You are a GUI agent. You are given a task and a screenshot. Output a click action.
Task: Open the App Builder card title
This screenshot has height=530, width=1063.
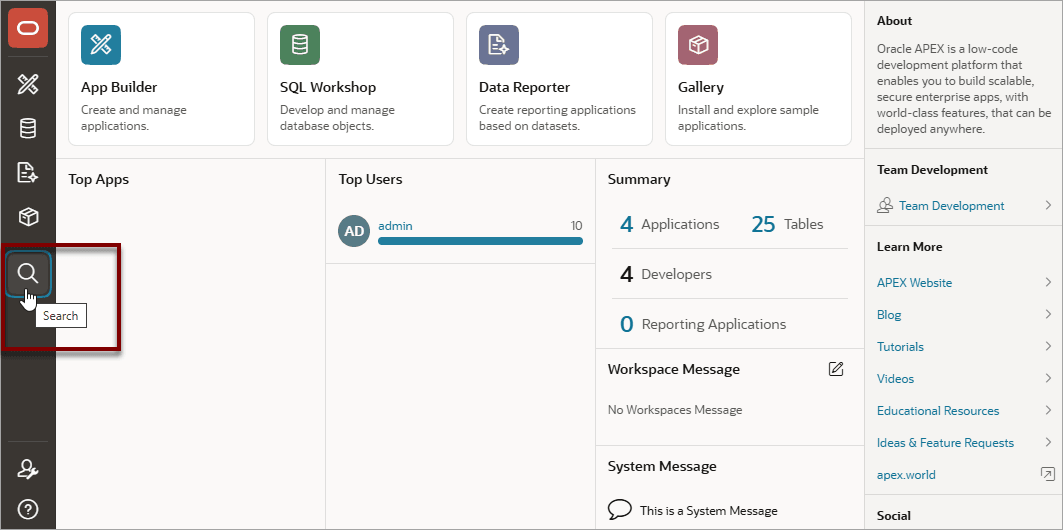tap(119, 87)
